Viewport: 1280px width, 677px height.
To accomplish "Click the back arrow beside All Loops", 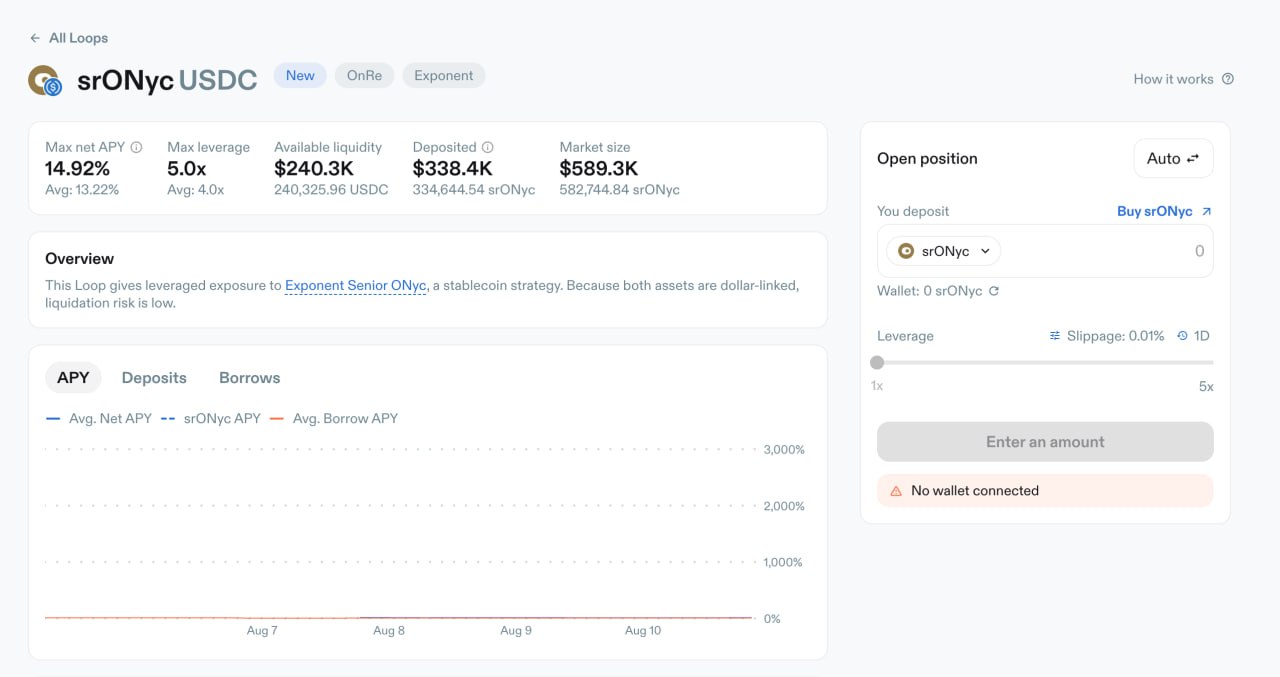I will (35, 38).
